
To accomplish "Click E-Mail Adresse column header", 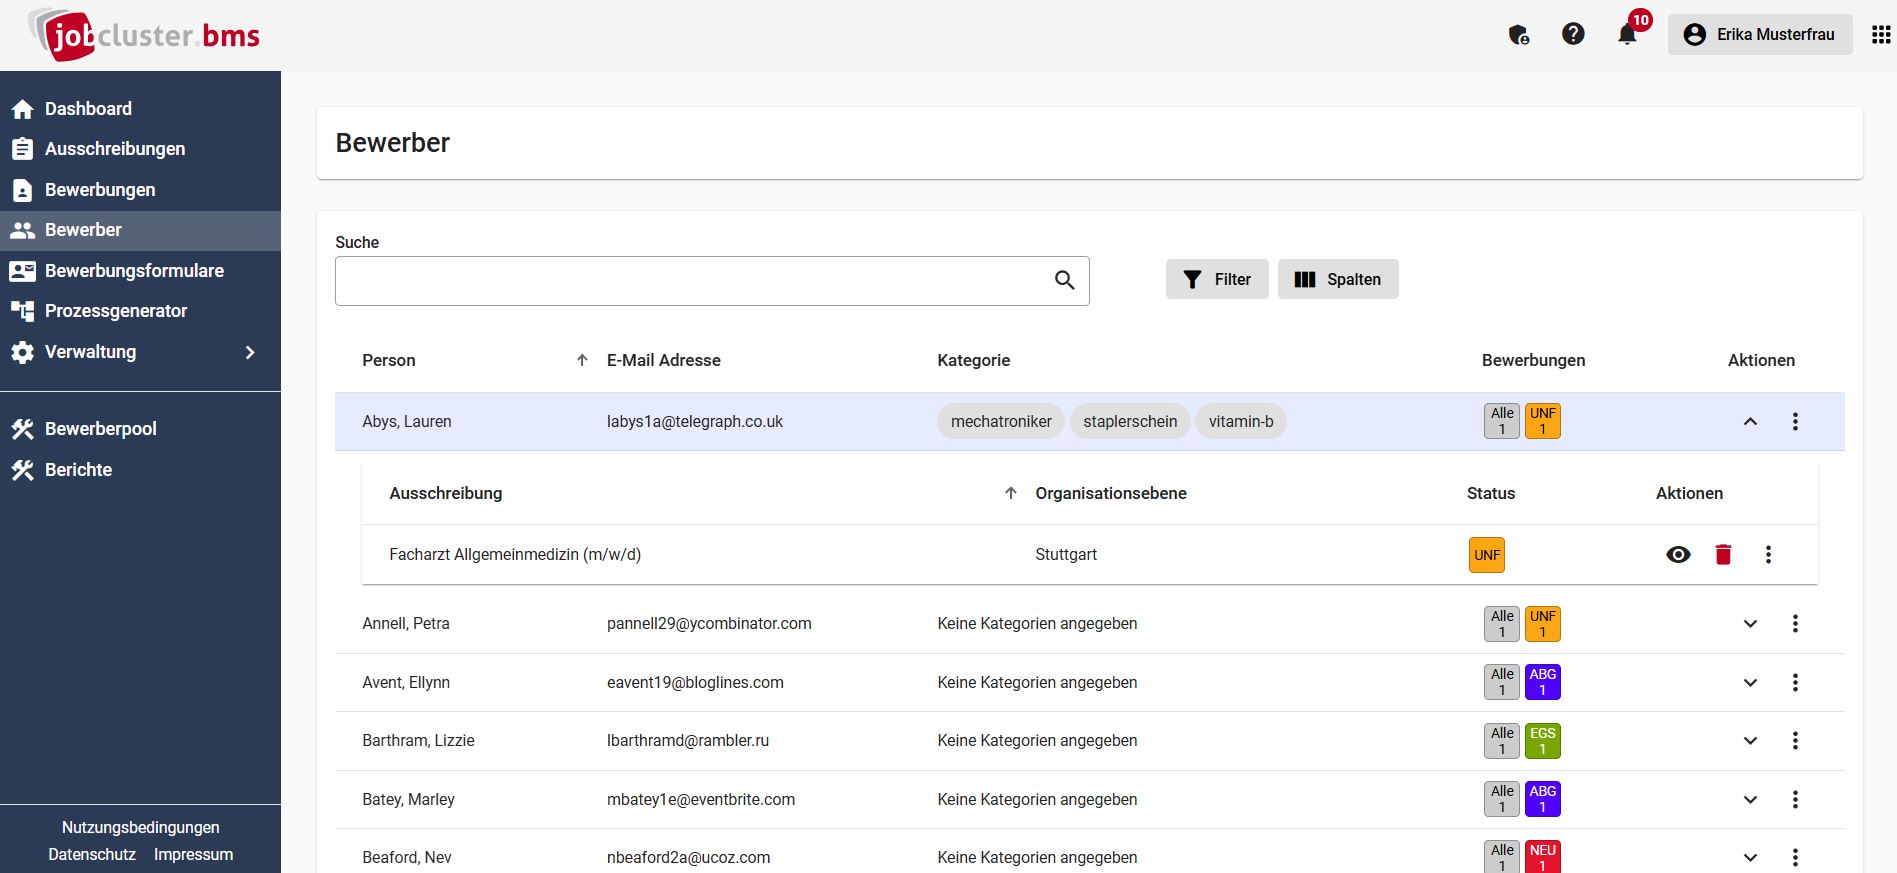I will (664, 360).
